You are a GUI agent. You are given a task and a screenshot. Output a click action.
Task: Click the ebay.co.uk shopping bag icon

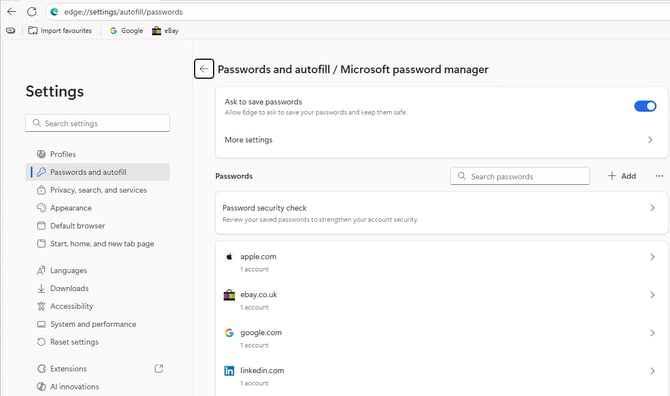click(229, 295)
